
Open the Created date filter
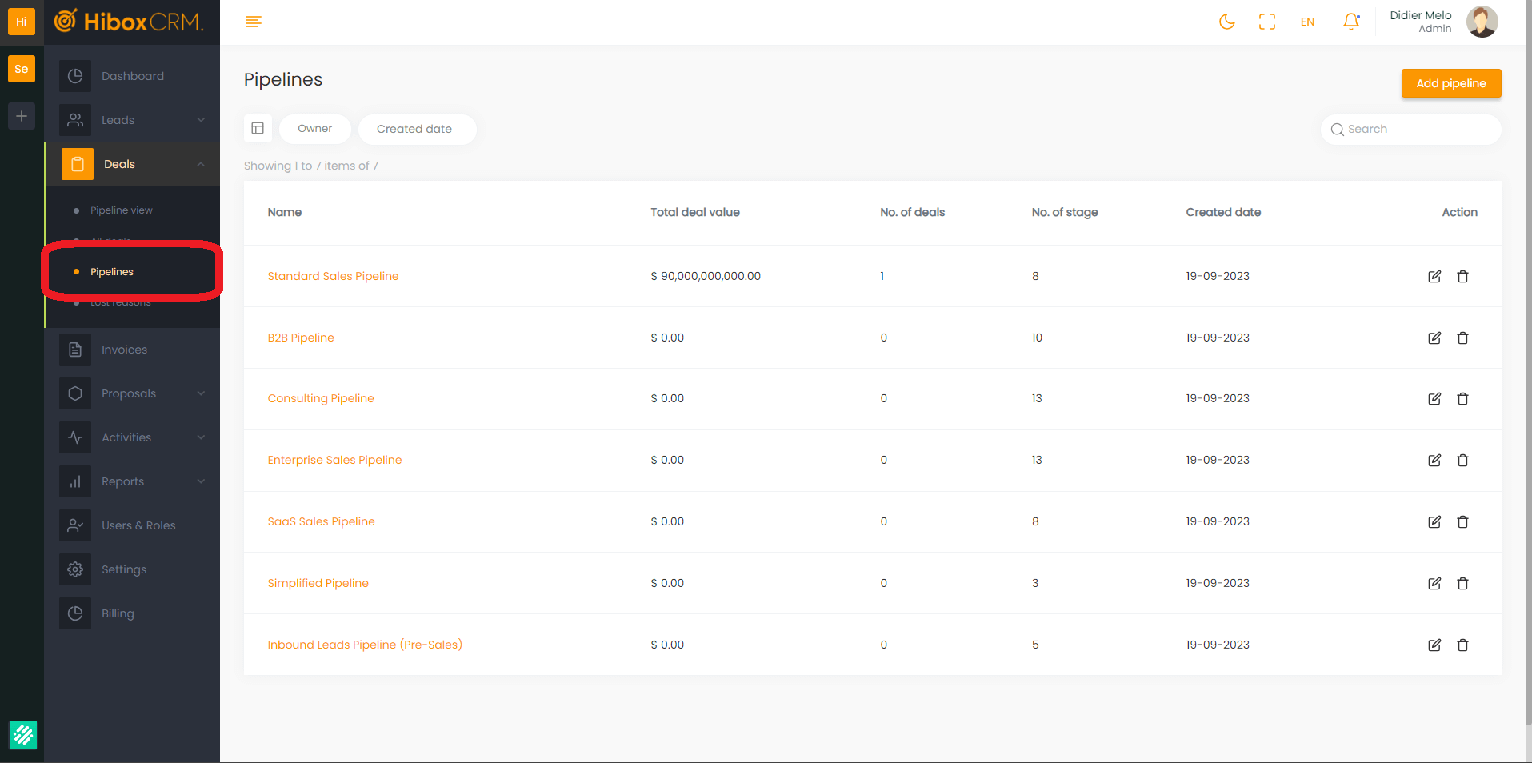coord(415,129)
